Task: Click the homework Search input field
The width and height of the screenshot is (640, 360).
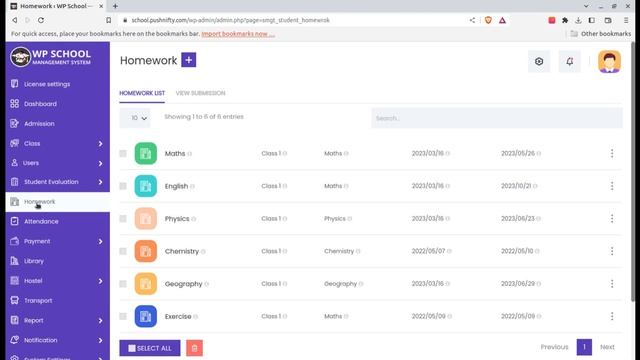Action: [x=497, y=118]
